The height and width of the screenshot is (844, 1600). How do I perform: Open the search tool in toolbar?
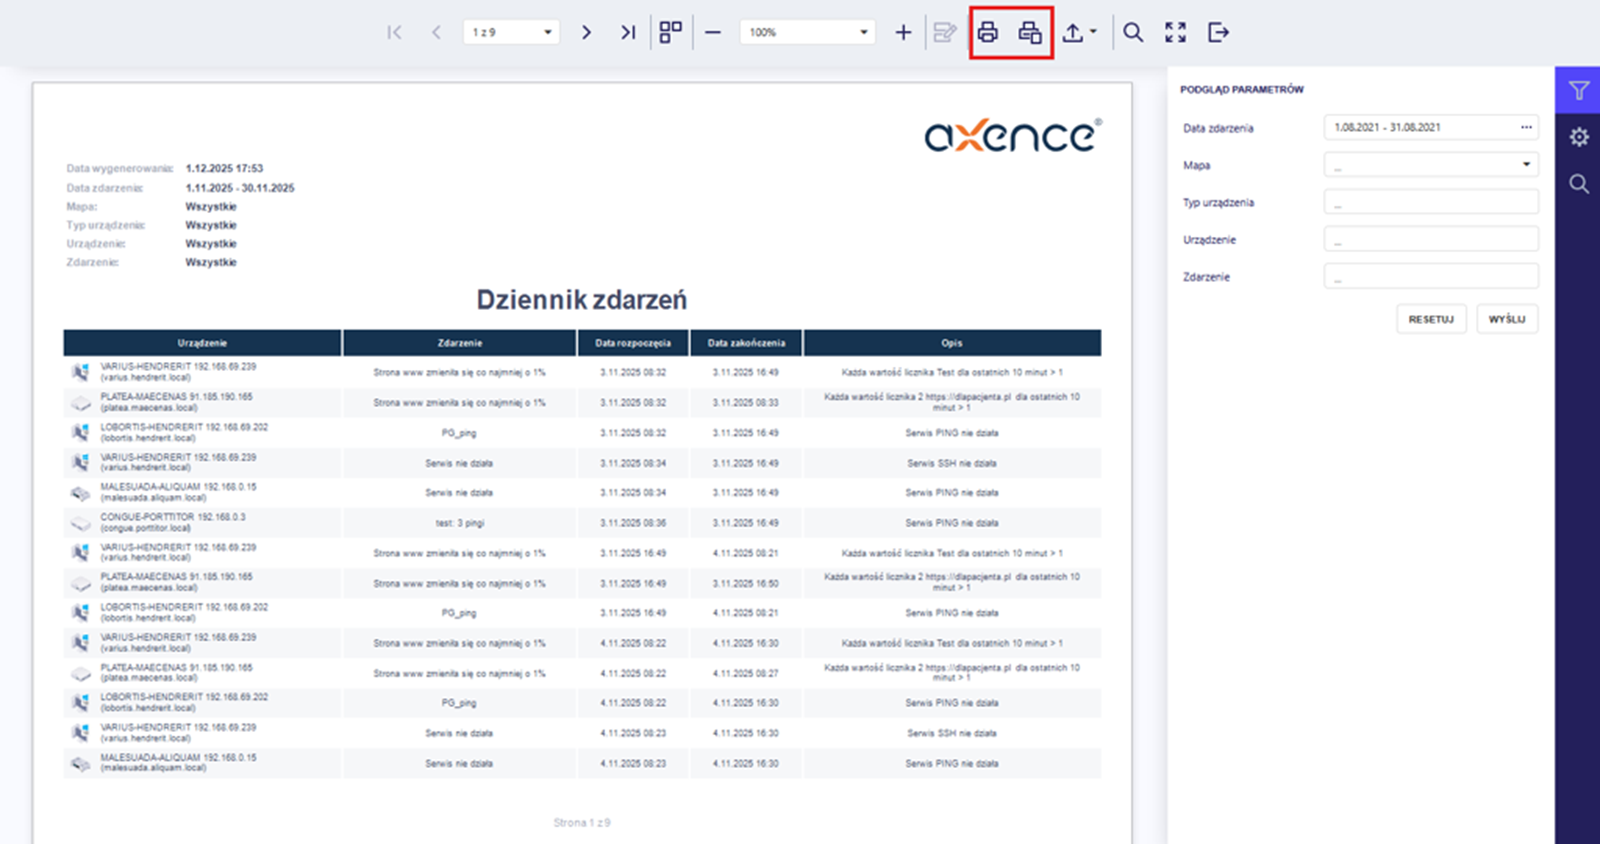click(x=1133, y=32)
